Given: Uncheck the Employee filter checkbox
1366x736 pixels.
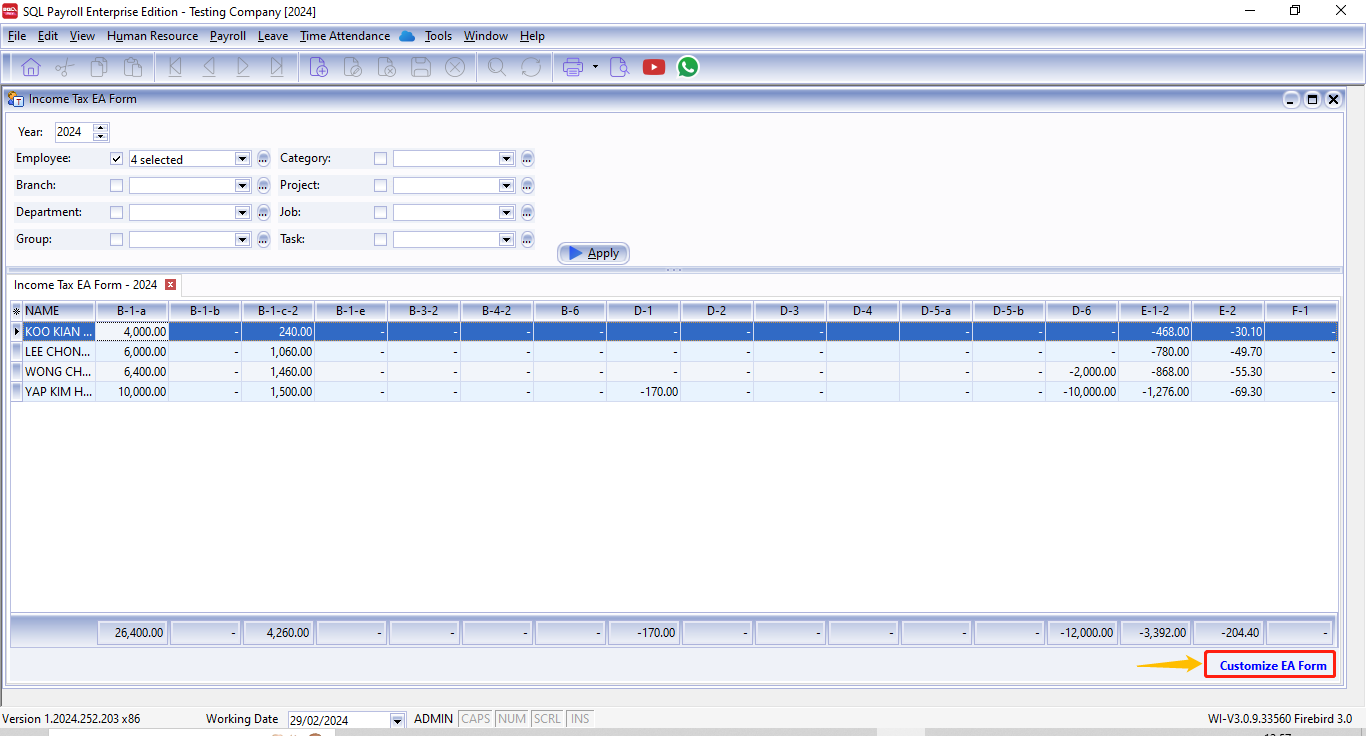Looking at the screenshot, I should click(x=117, y=159).
